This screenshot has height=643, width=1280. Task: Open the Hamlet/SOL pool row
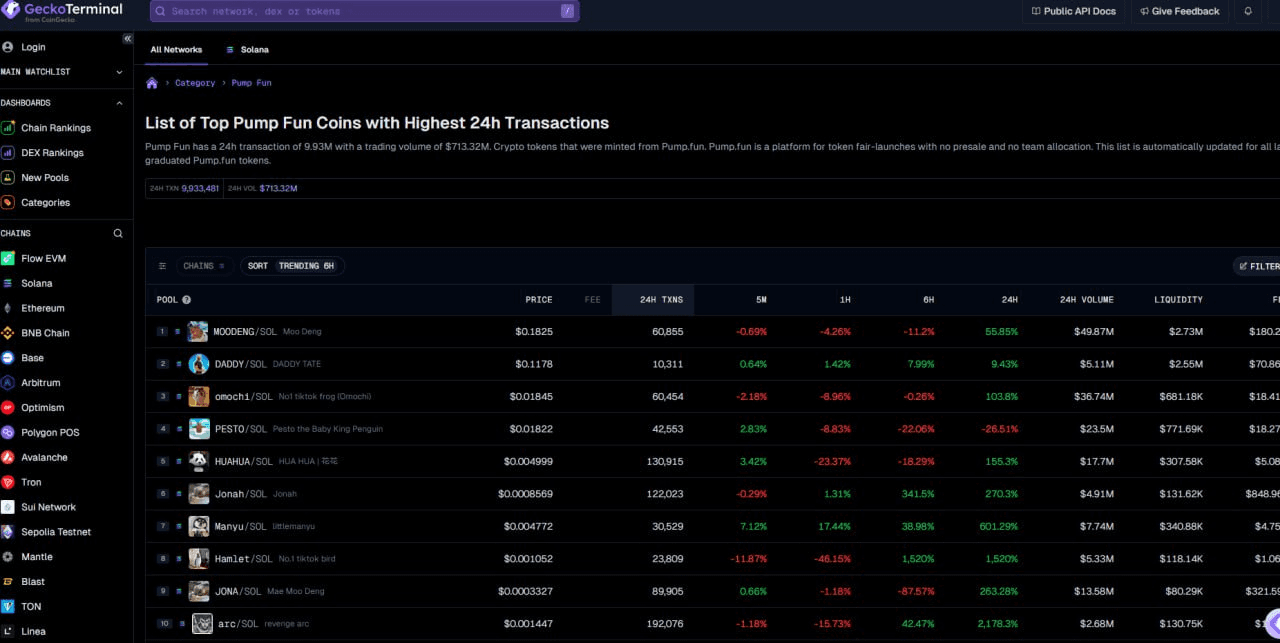tap(712, 559)
